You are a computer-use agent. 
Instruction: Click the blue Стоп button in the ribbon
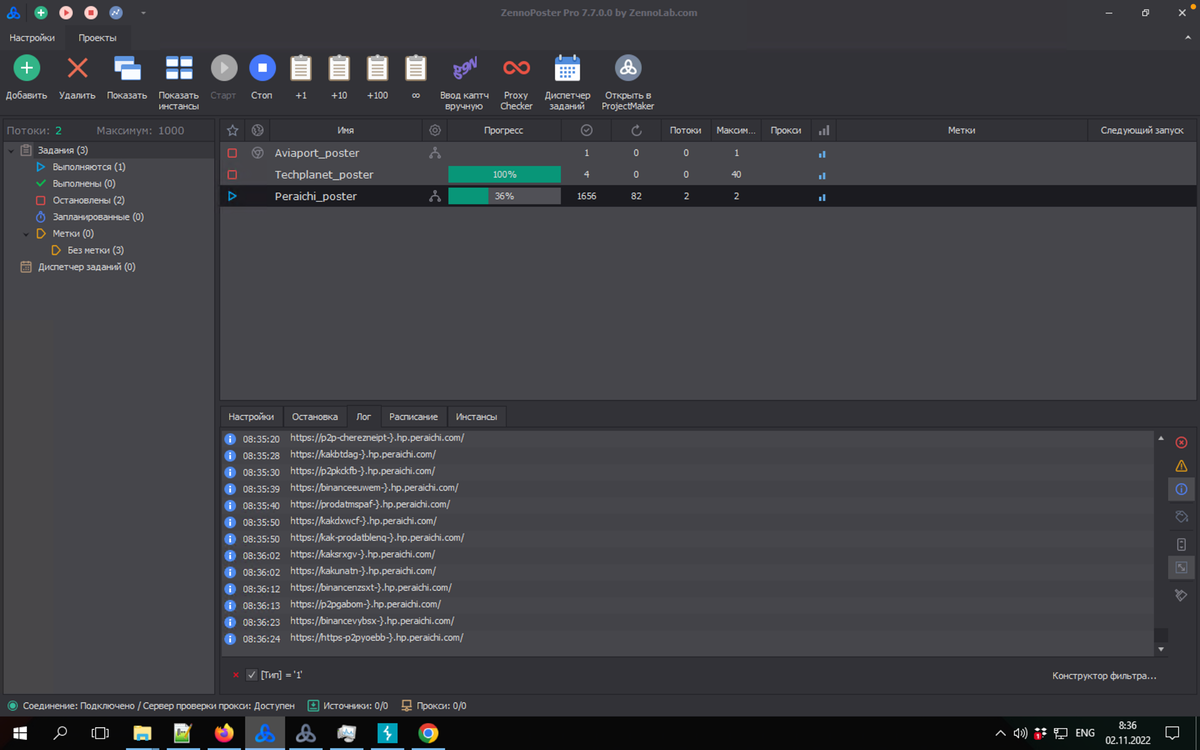tap(262, 68)
